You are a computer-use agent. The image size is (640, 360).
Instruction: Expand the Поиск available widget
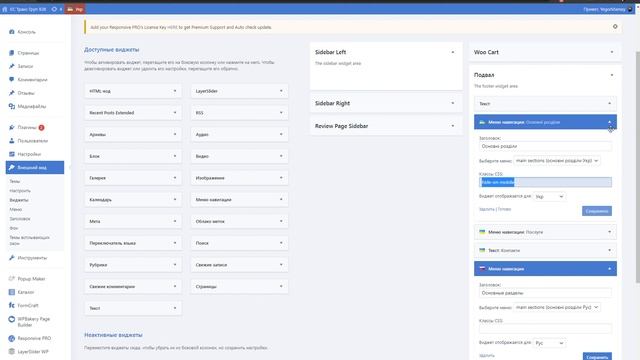(x=281, y=243)
